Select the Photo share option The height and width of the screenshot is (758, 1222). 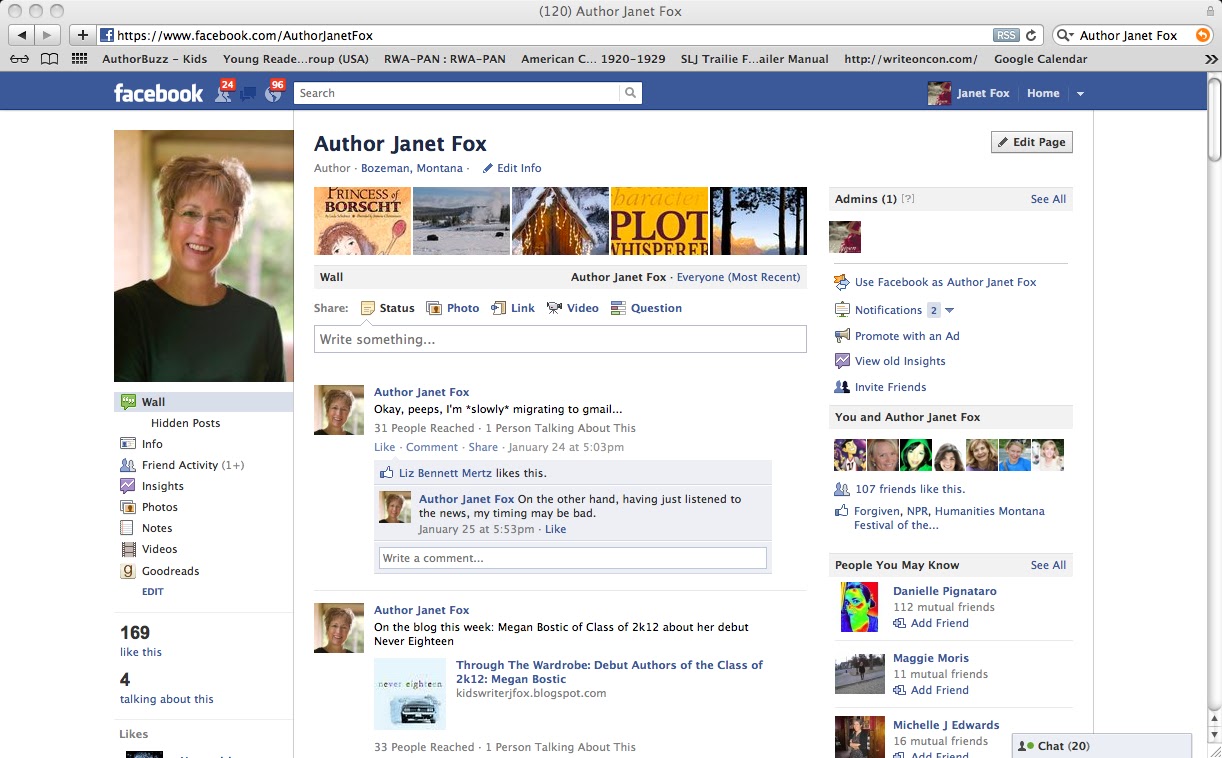tap(452, 308)
